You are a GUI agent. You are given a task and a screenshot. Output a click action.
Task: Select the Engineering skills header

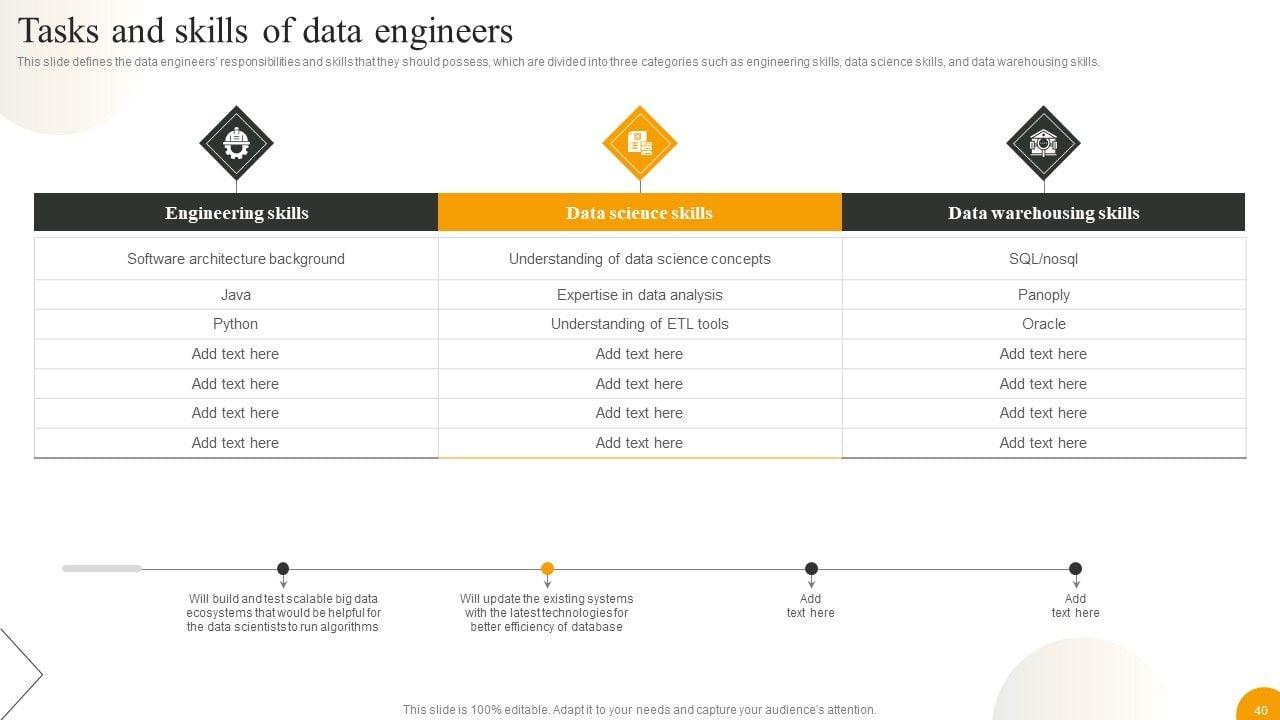(236, 213)
